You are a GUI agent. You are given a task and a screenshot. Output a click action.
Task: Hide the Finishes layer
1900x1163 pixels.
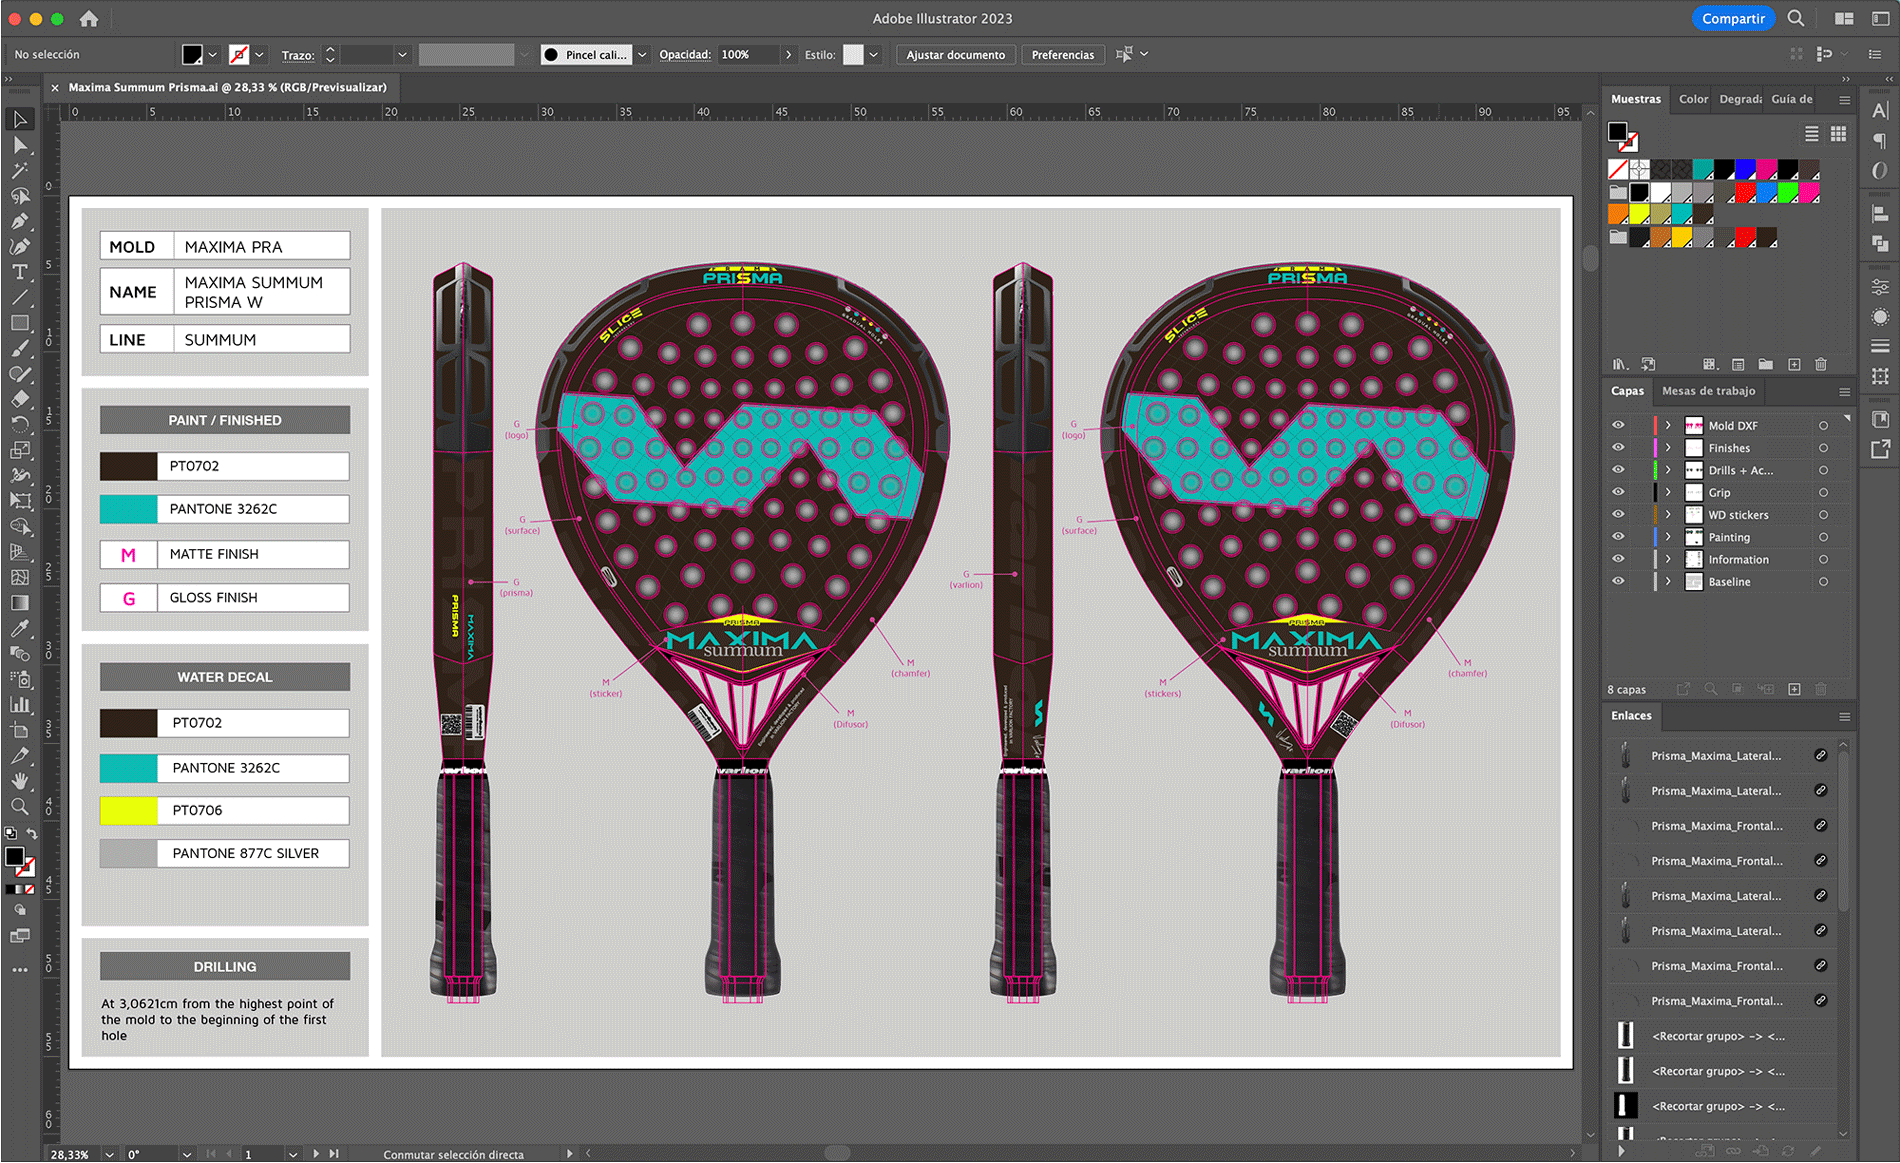[1618, 447]
